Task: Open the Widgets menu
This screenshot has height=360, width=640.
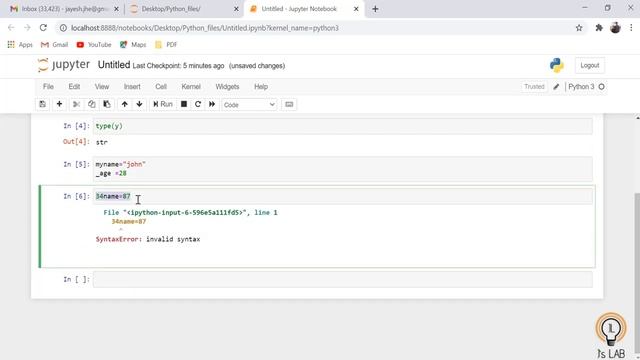Action: (x=227, y=87)
